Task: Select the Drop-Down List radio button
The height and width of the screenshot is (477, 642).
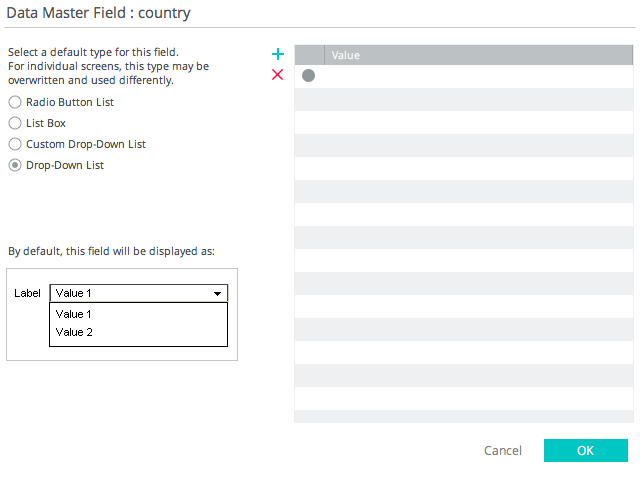Action: point(15,165)
